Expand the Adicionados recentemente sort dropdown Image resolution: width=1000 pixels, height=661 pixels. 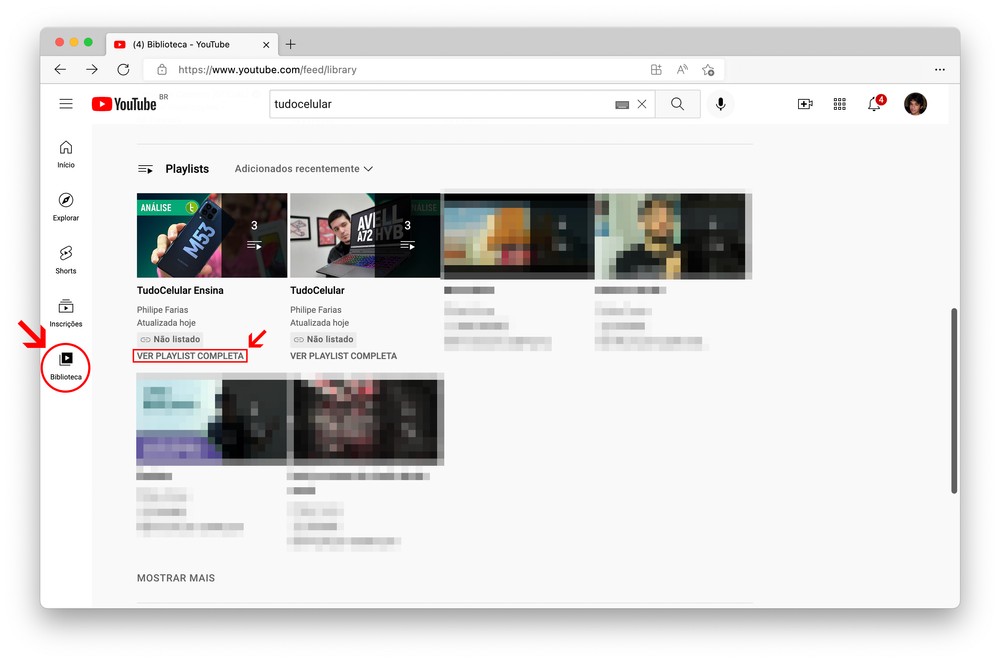[303, 169]
